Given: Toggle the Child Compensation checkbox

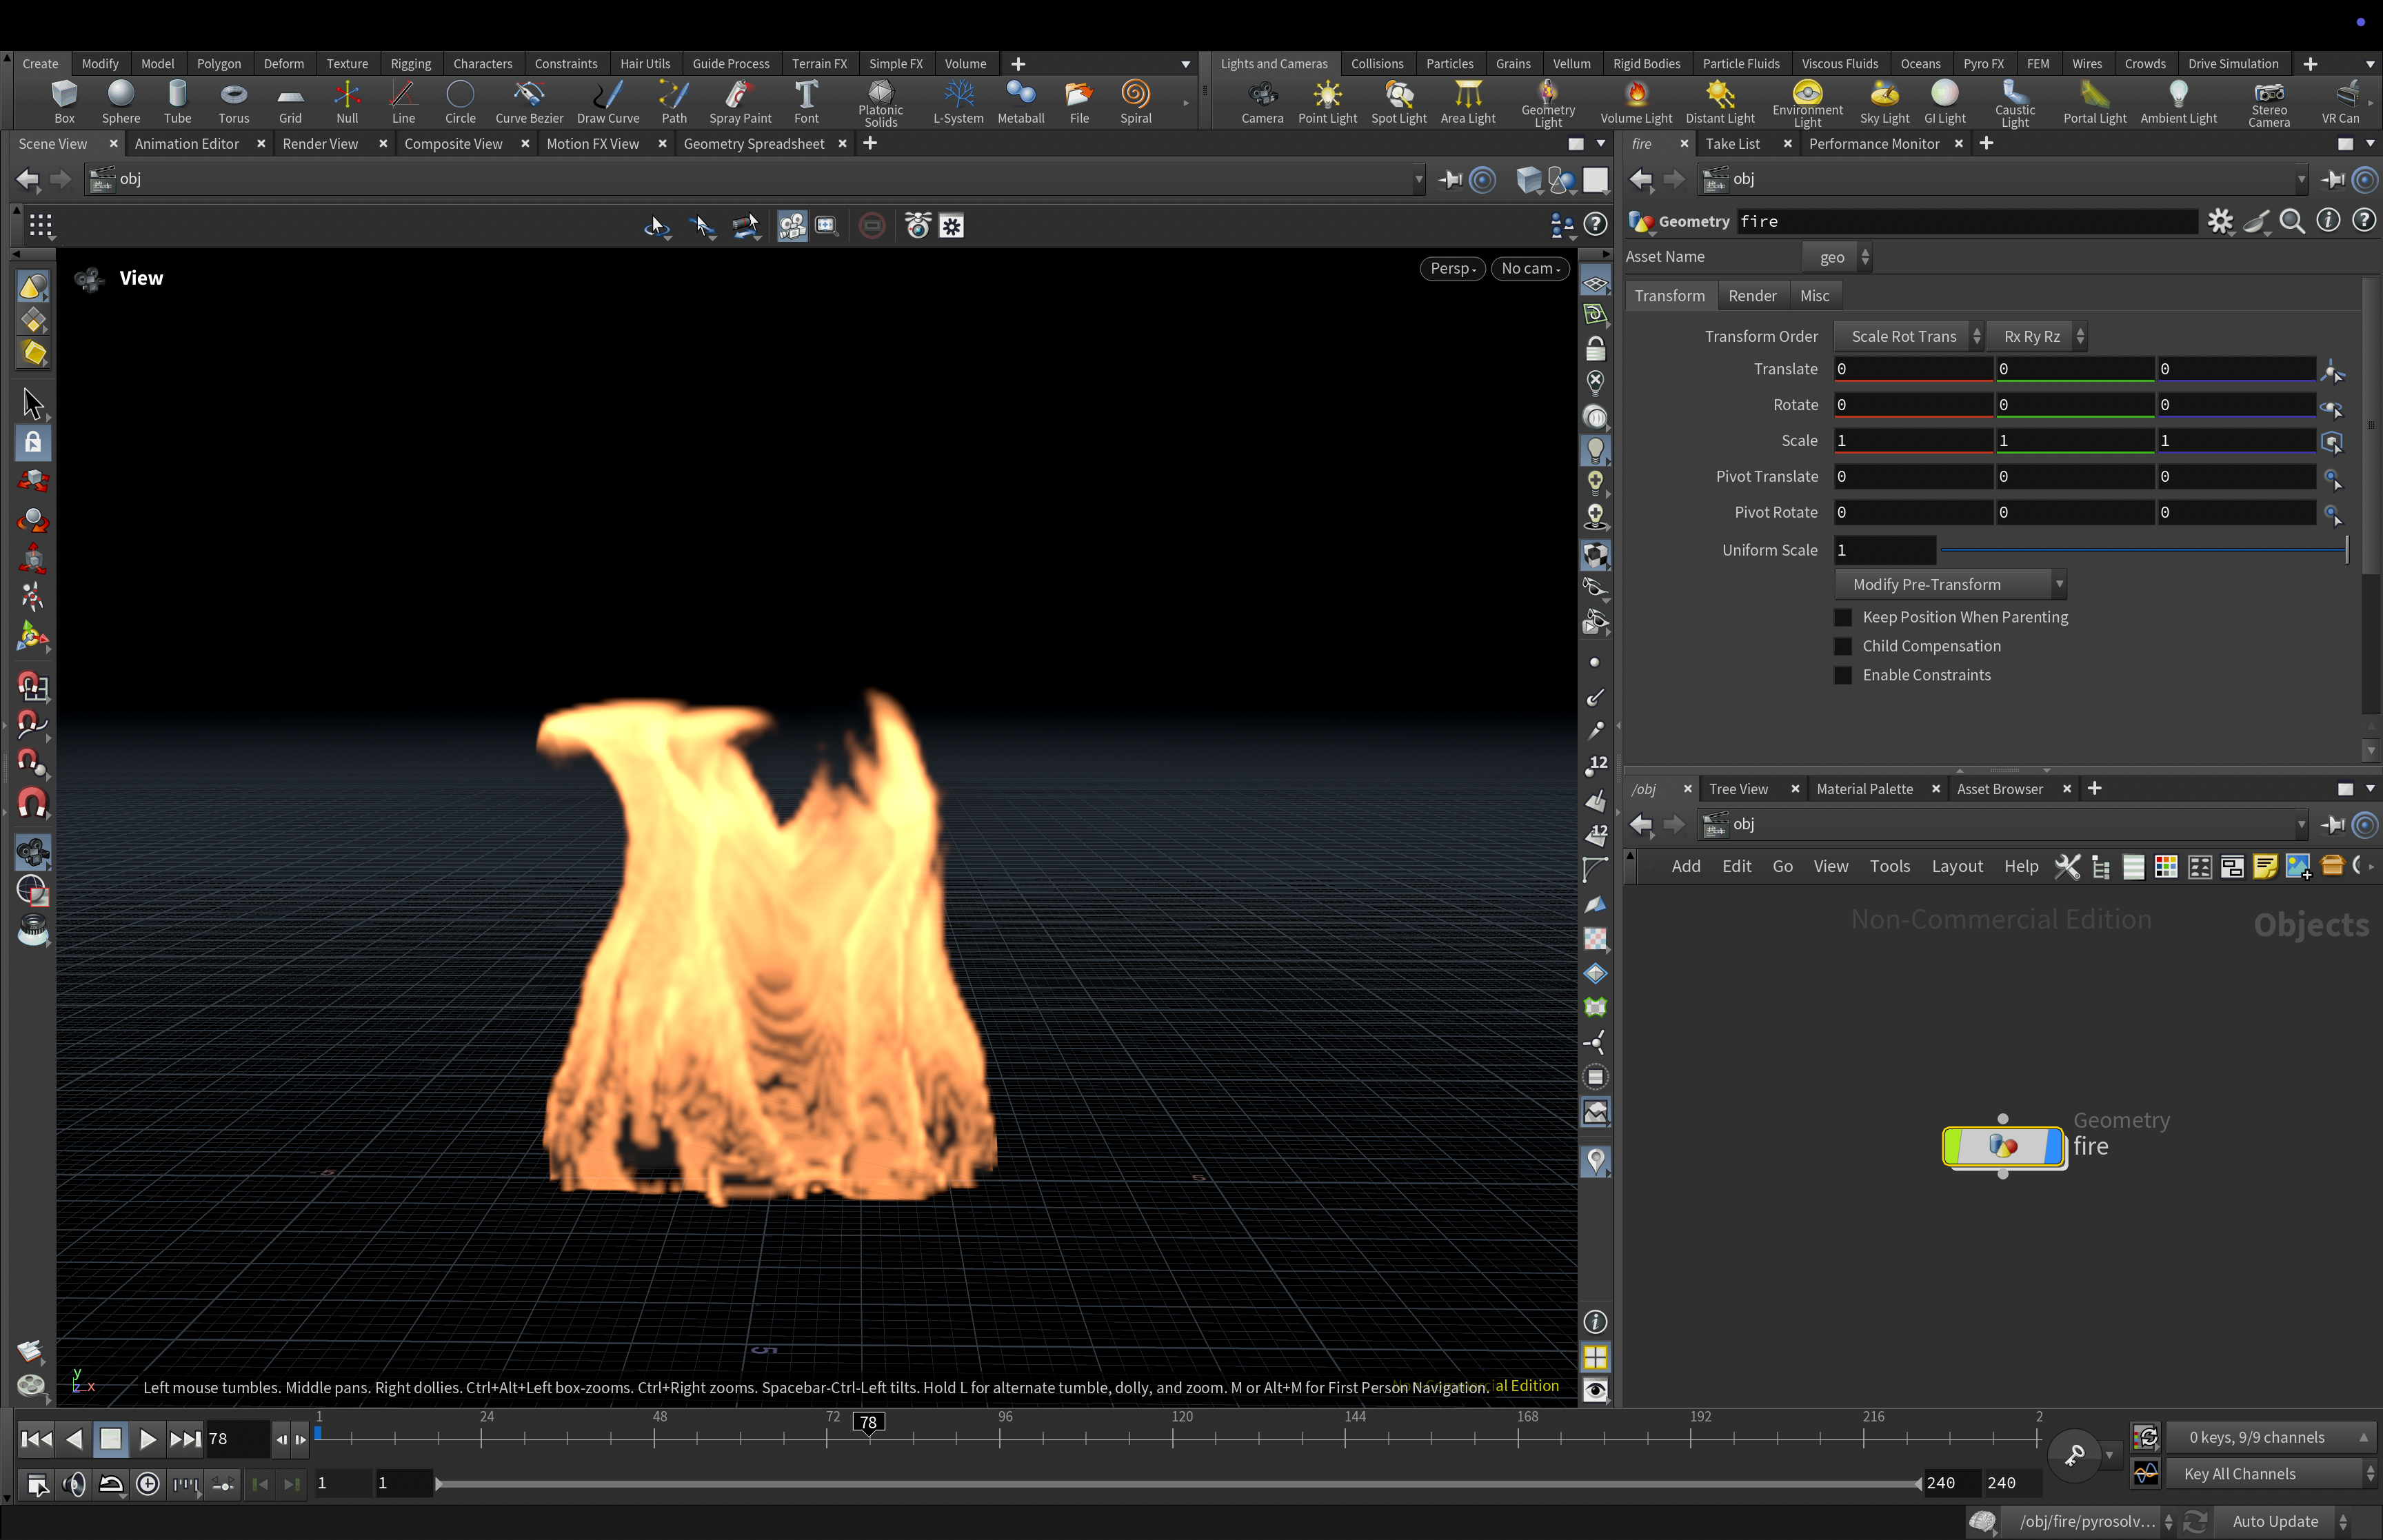Looking at the screenshot, I should pyautogui.click(x=1842, y=646).
